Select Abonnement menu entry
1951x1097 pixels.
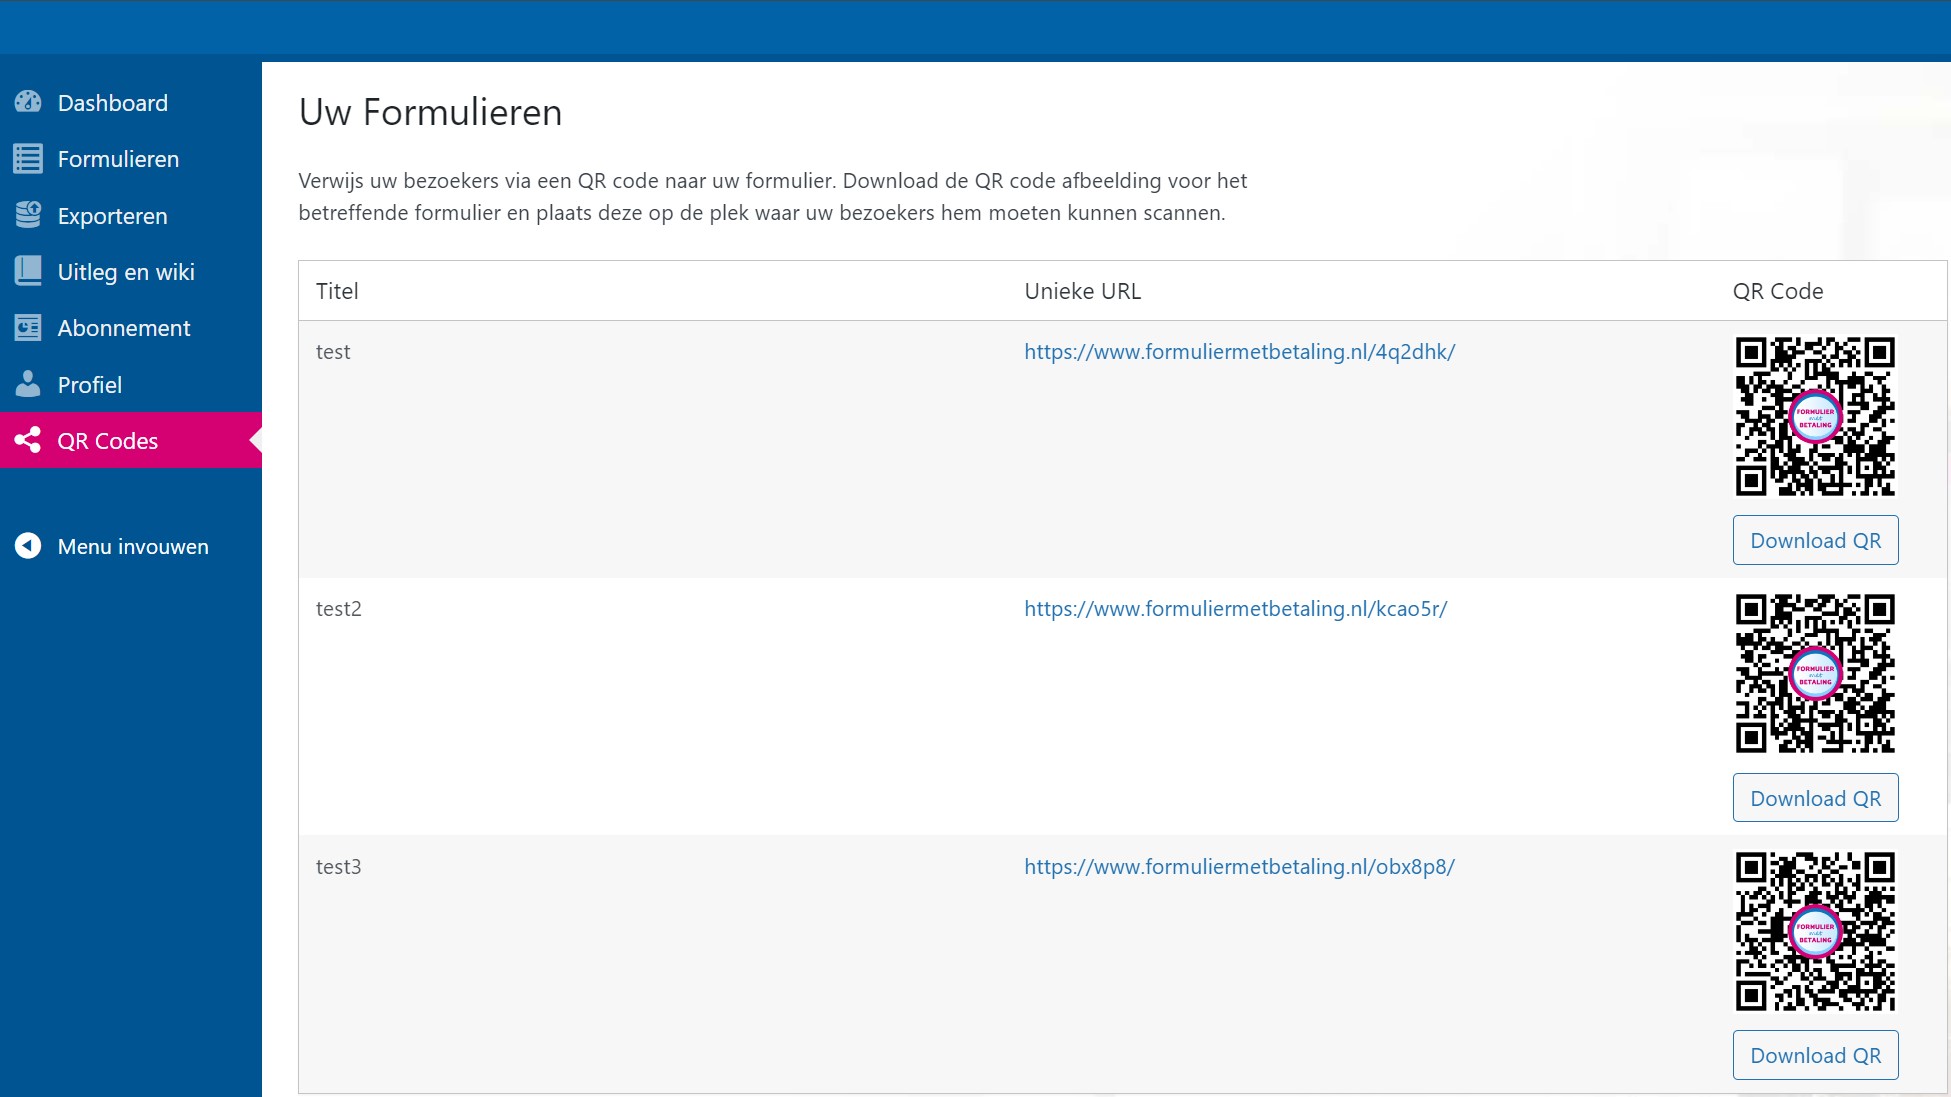pyautogui.click(x=131, y=328)
